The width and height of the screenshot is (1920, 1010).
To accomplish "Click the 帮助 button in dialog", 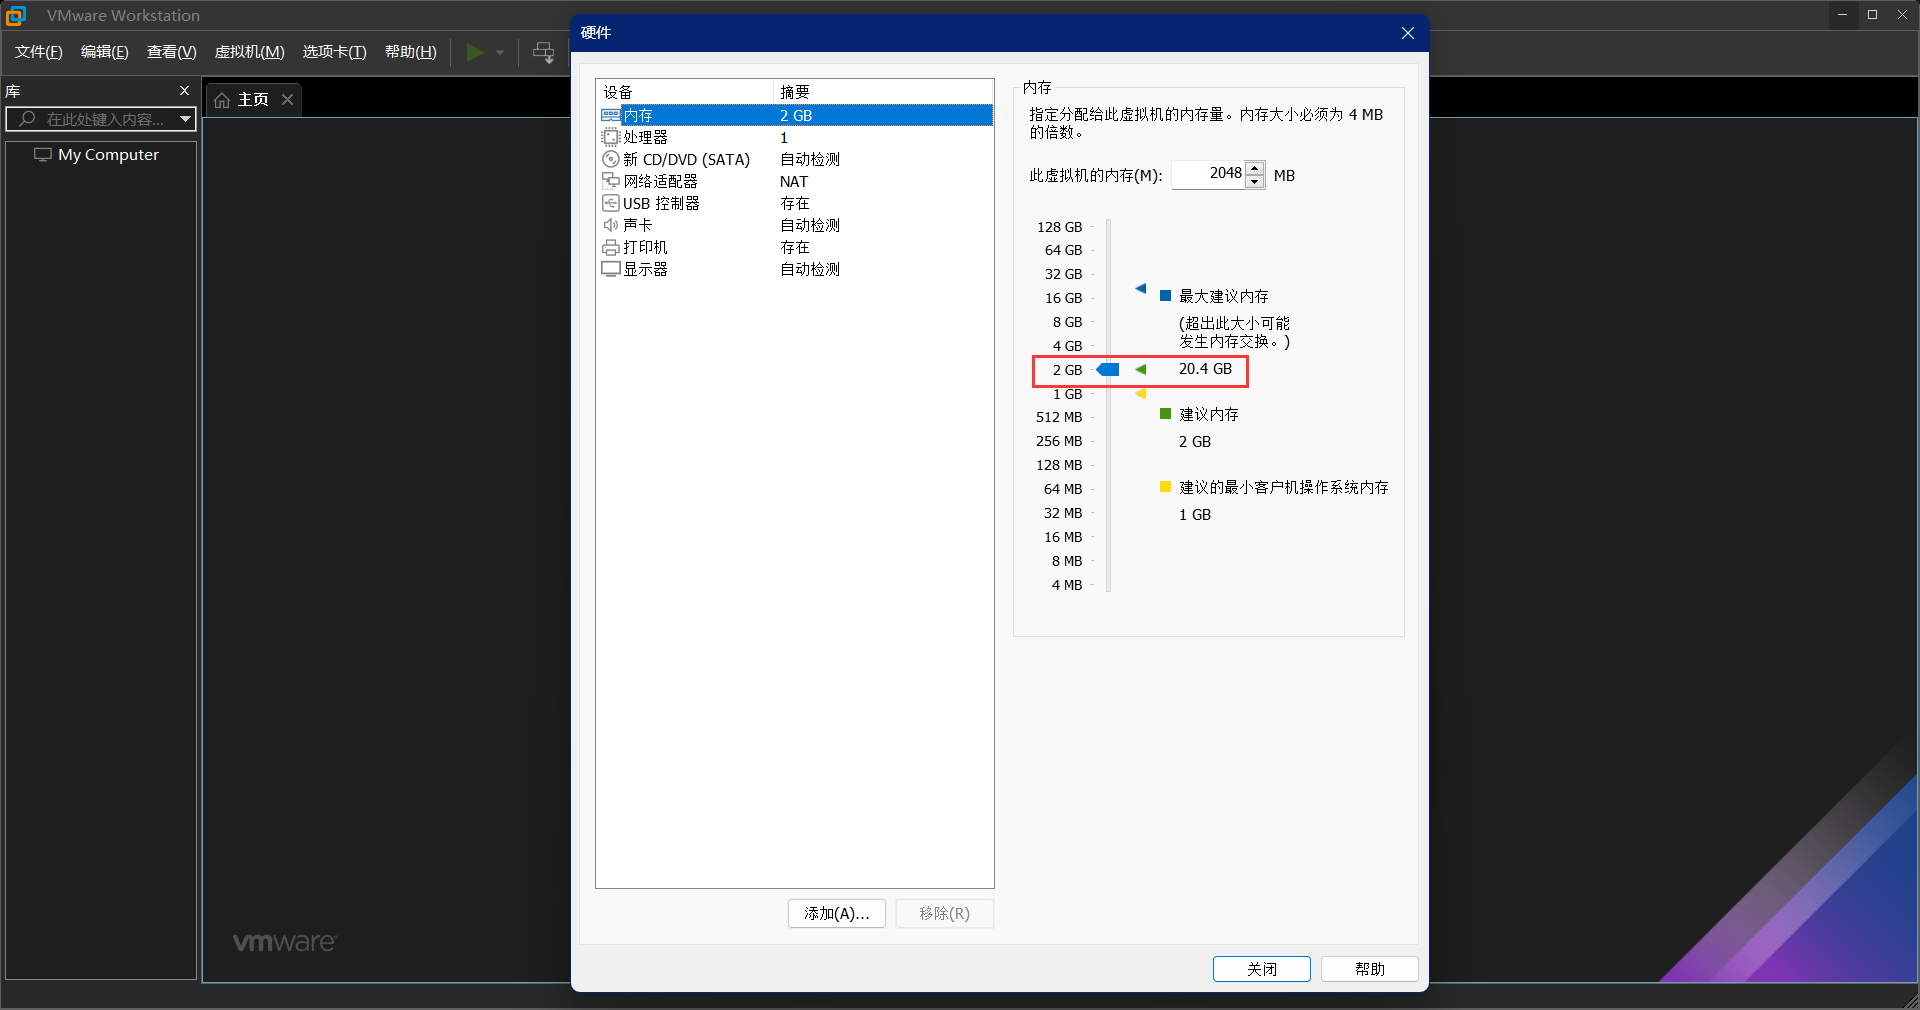I will 1370,969.
